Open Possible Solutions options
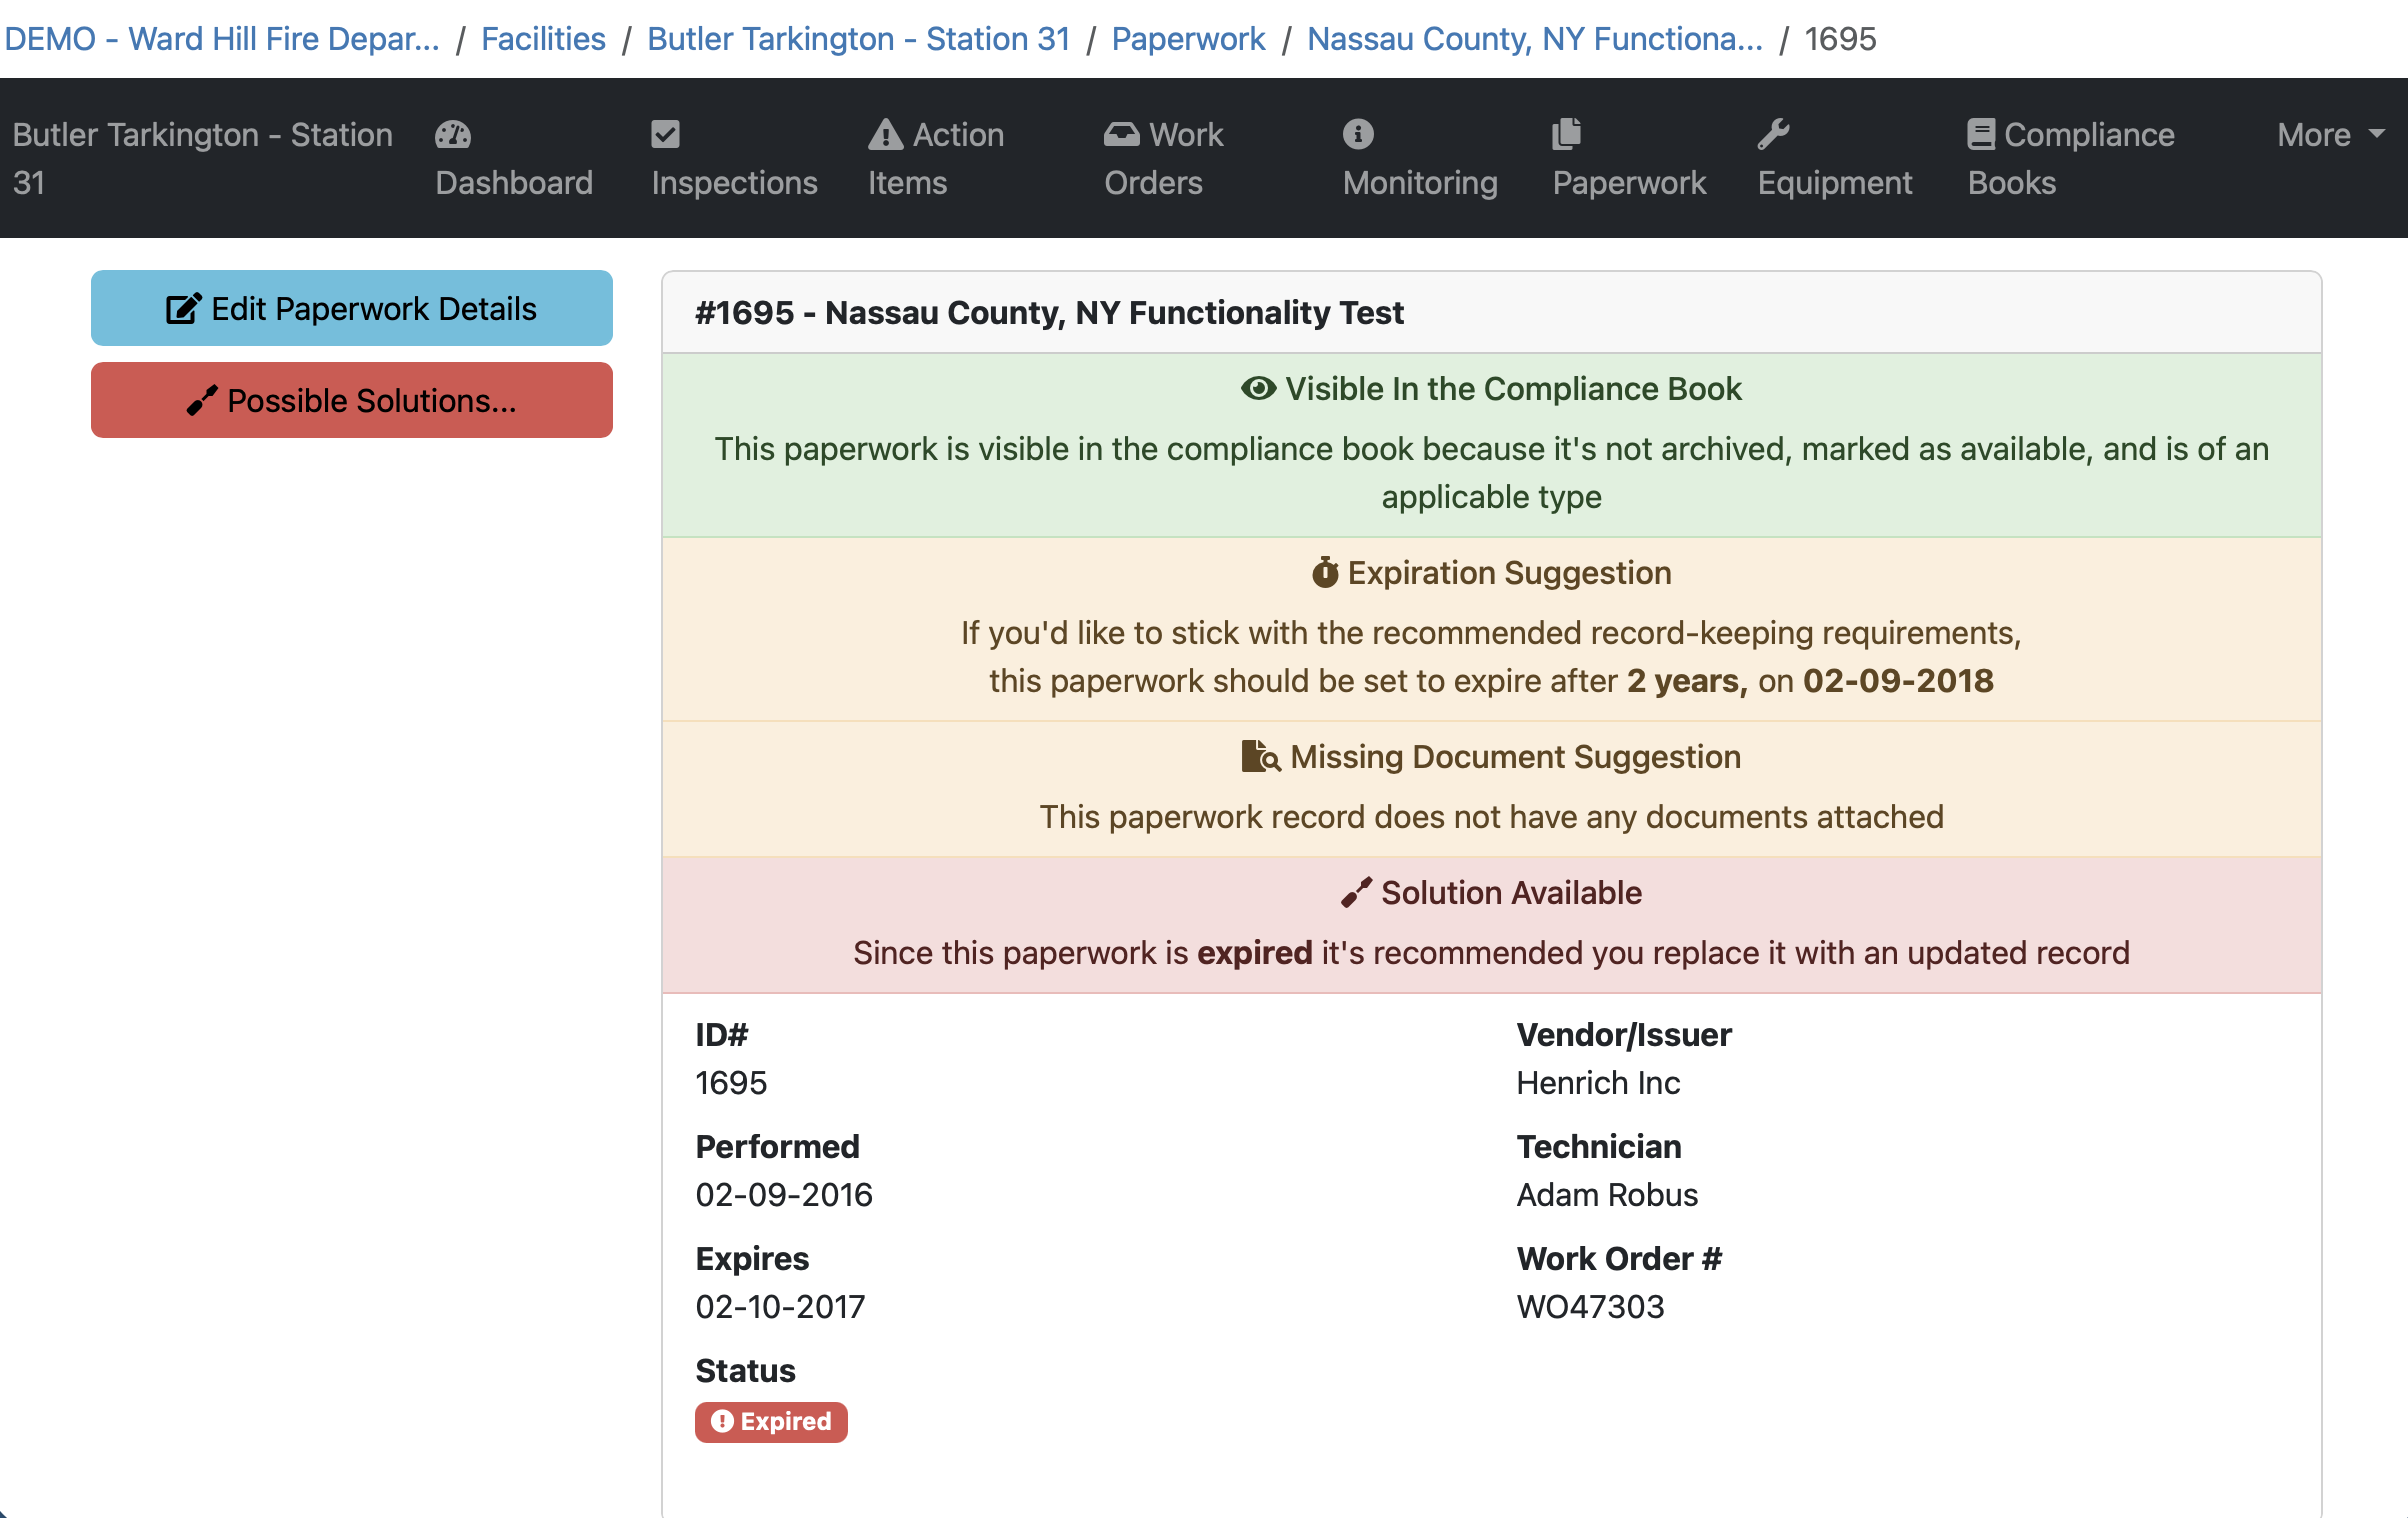Image resolution: width=2408 pixels, height=1518 pixels. [x=352, y=400]
